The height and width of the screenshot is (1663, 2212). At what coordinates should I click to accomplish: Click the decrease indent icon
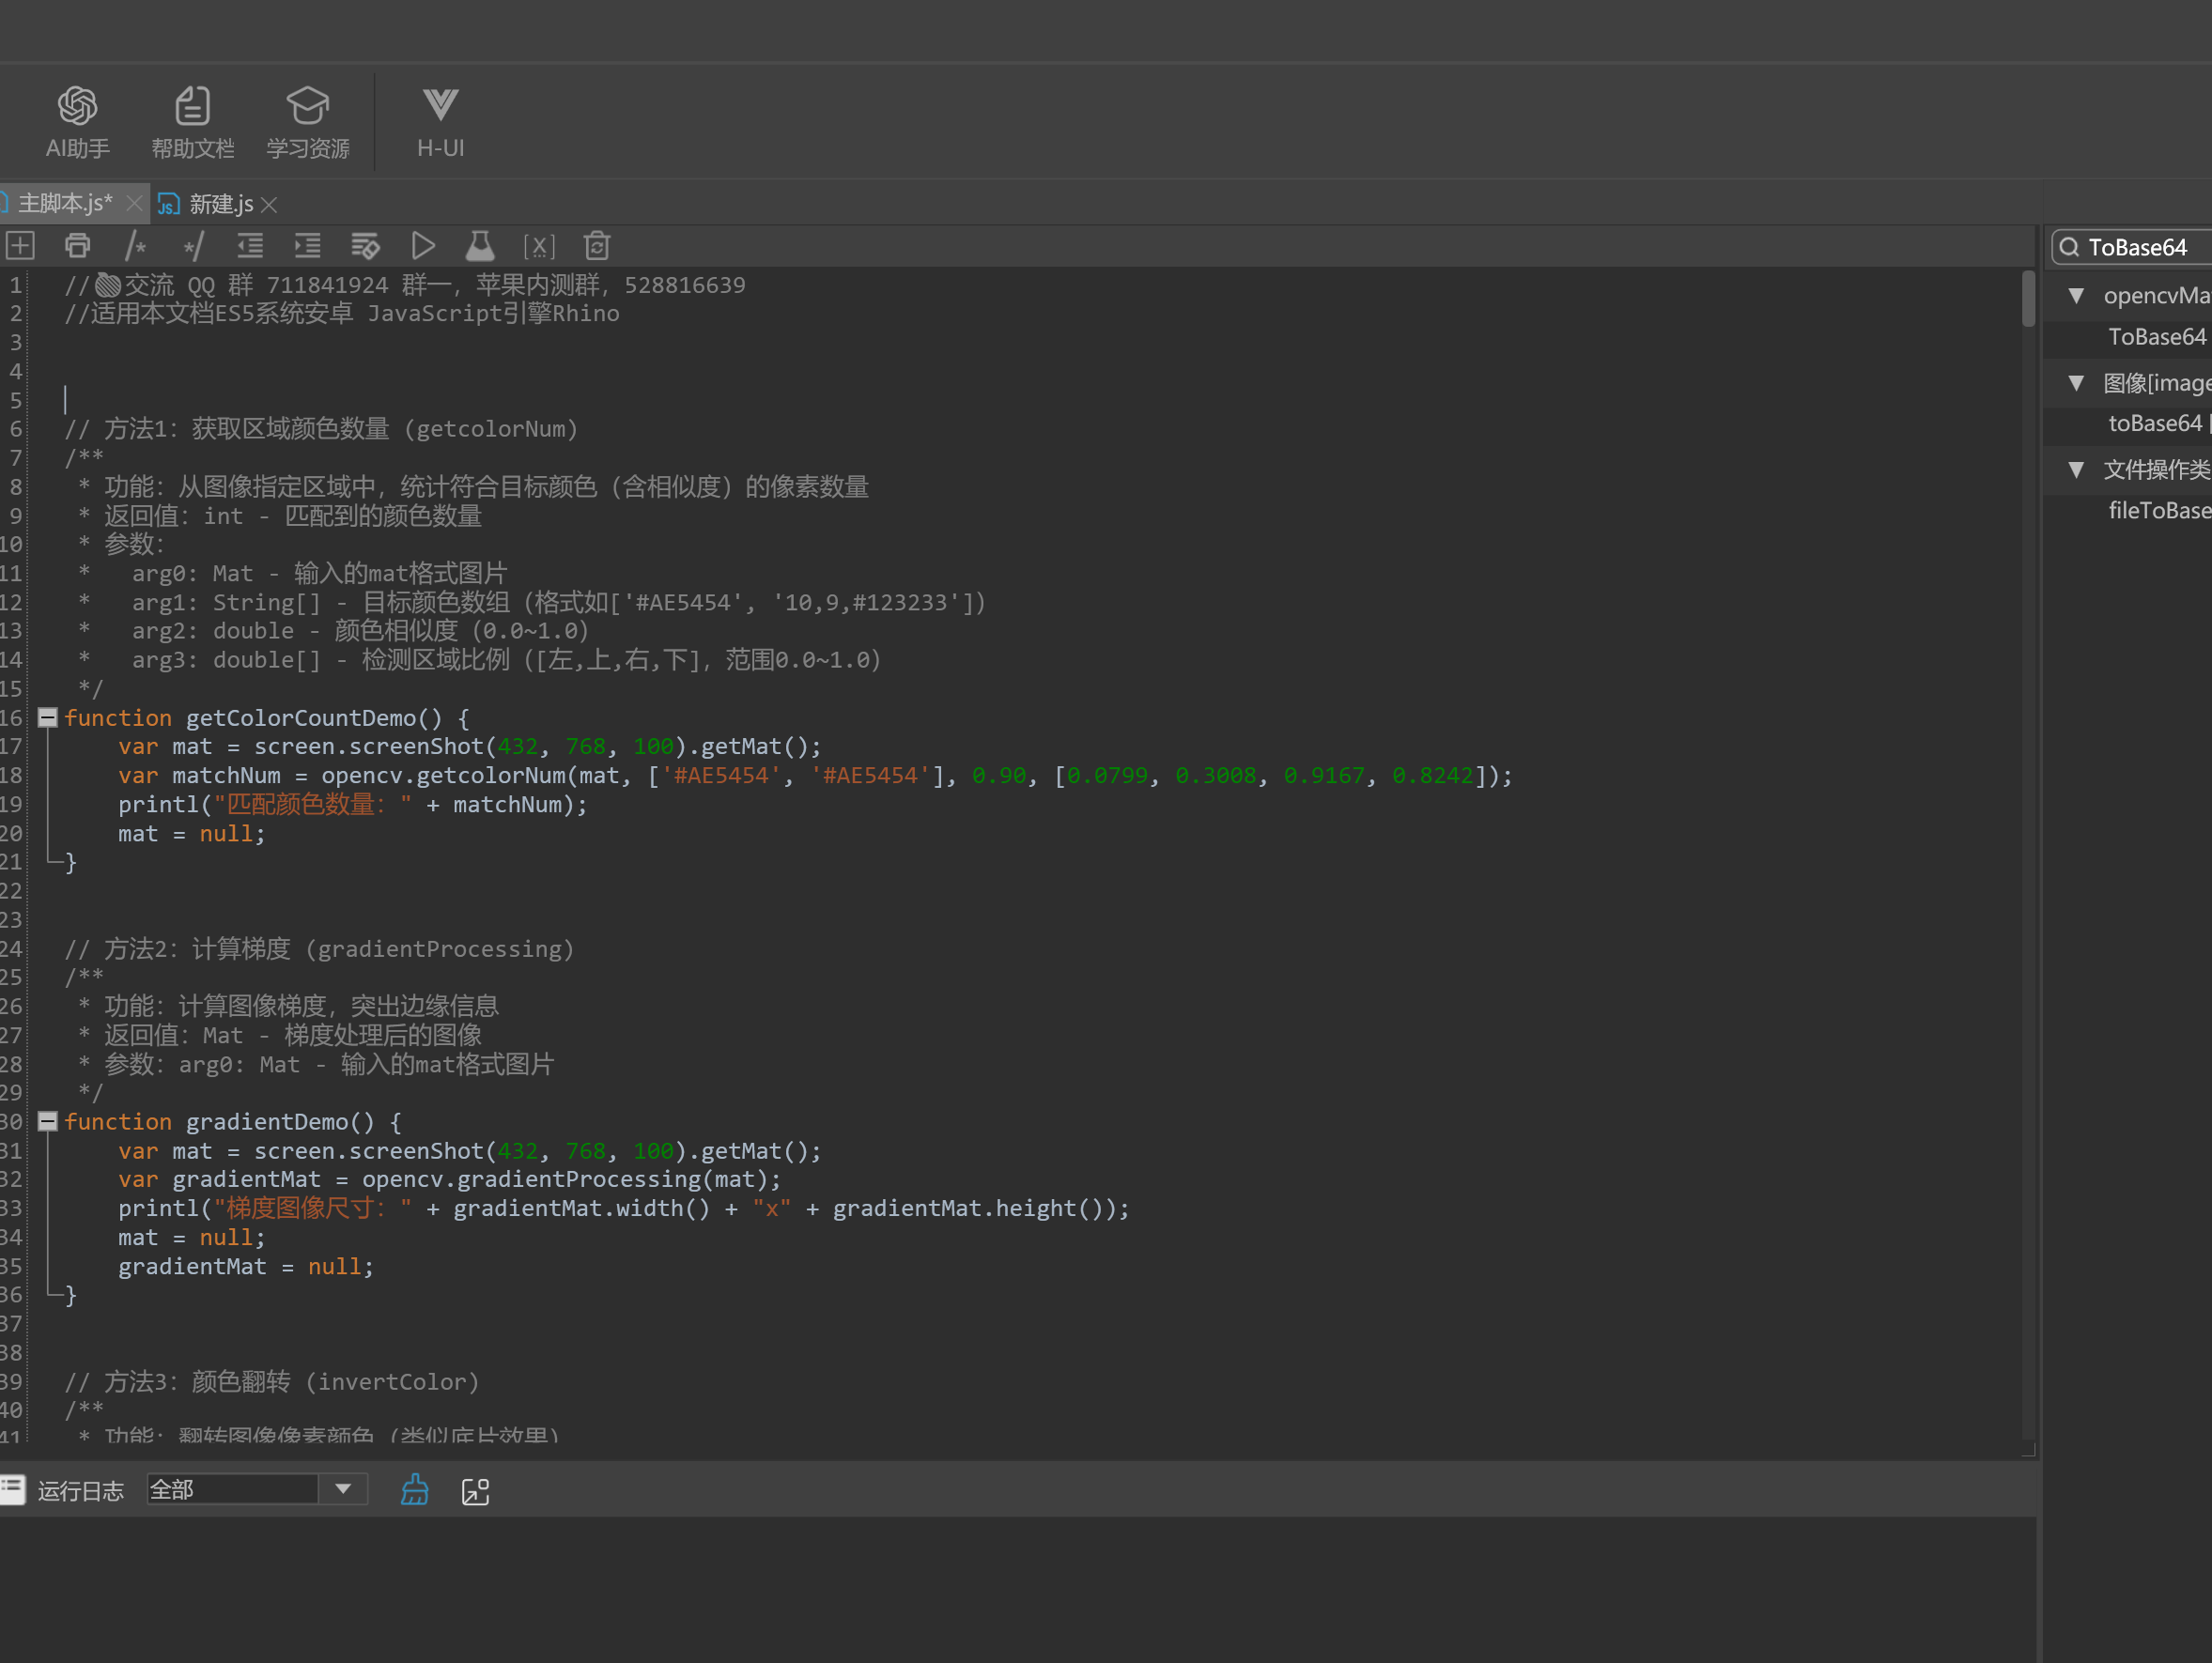point(250,246)
